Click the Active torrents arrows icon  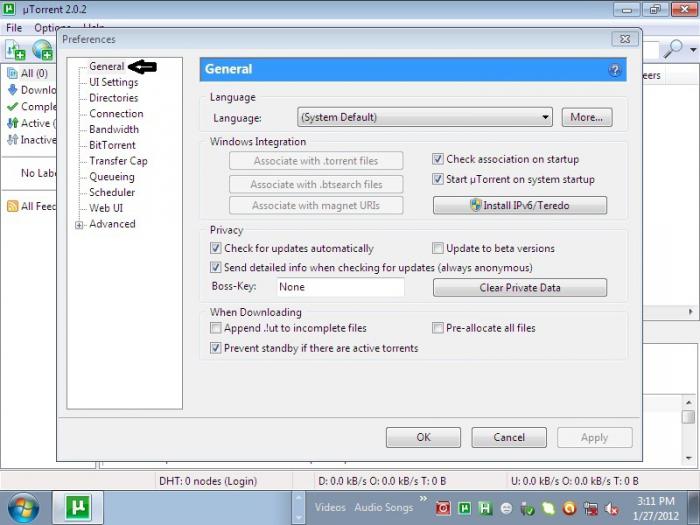point(12,123)
